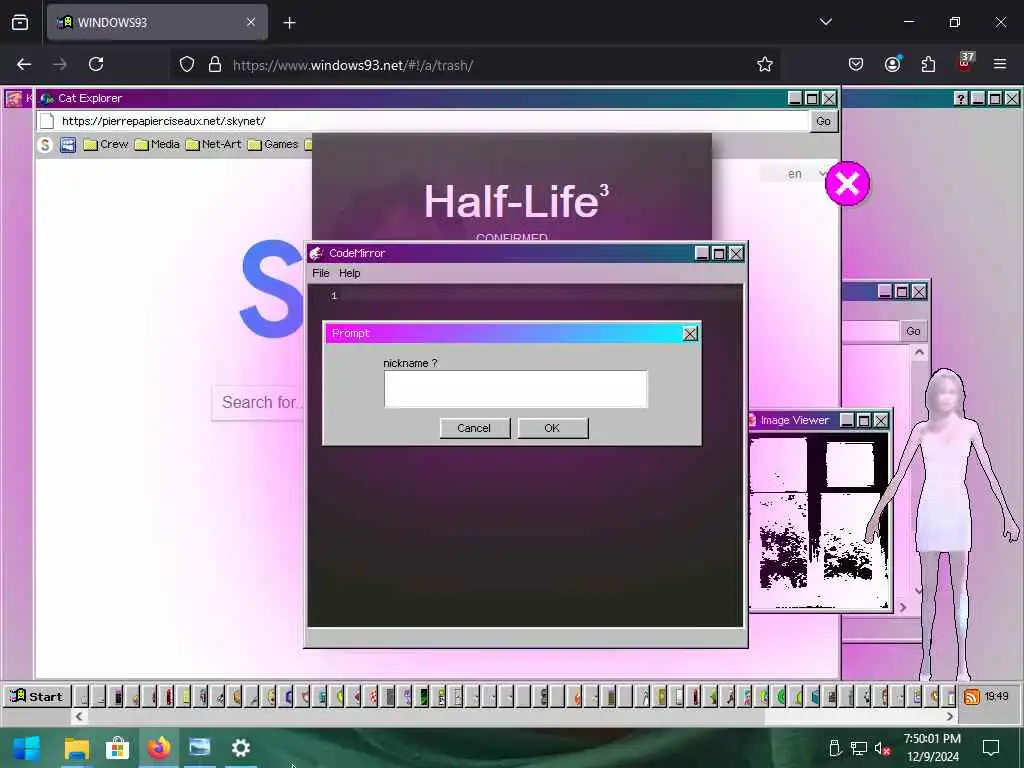Click the Pocket save icon in Firefox
This screenshot has height=768, width=1024.
pyautogui.click(x=856, y=64)
